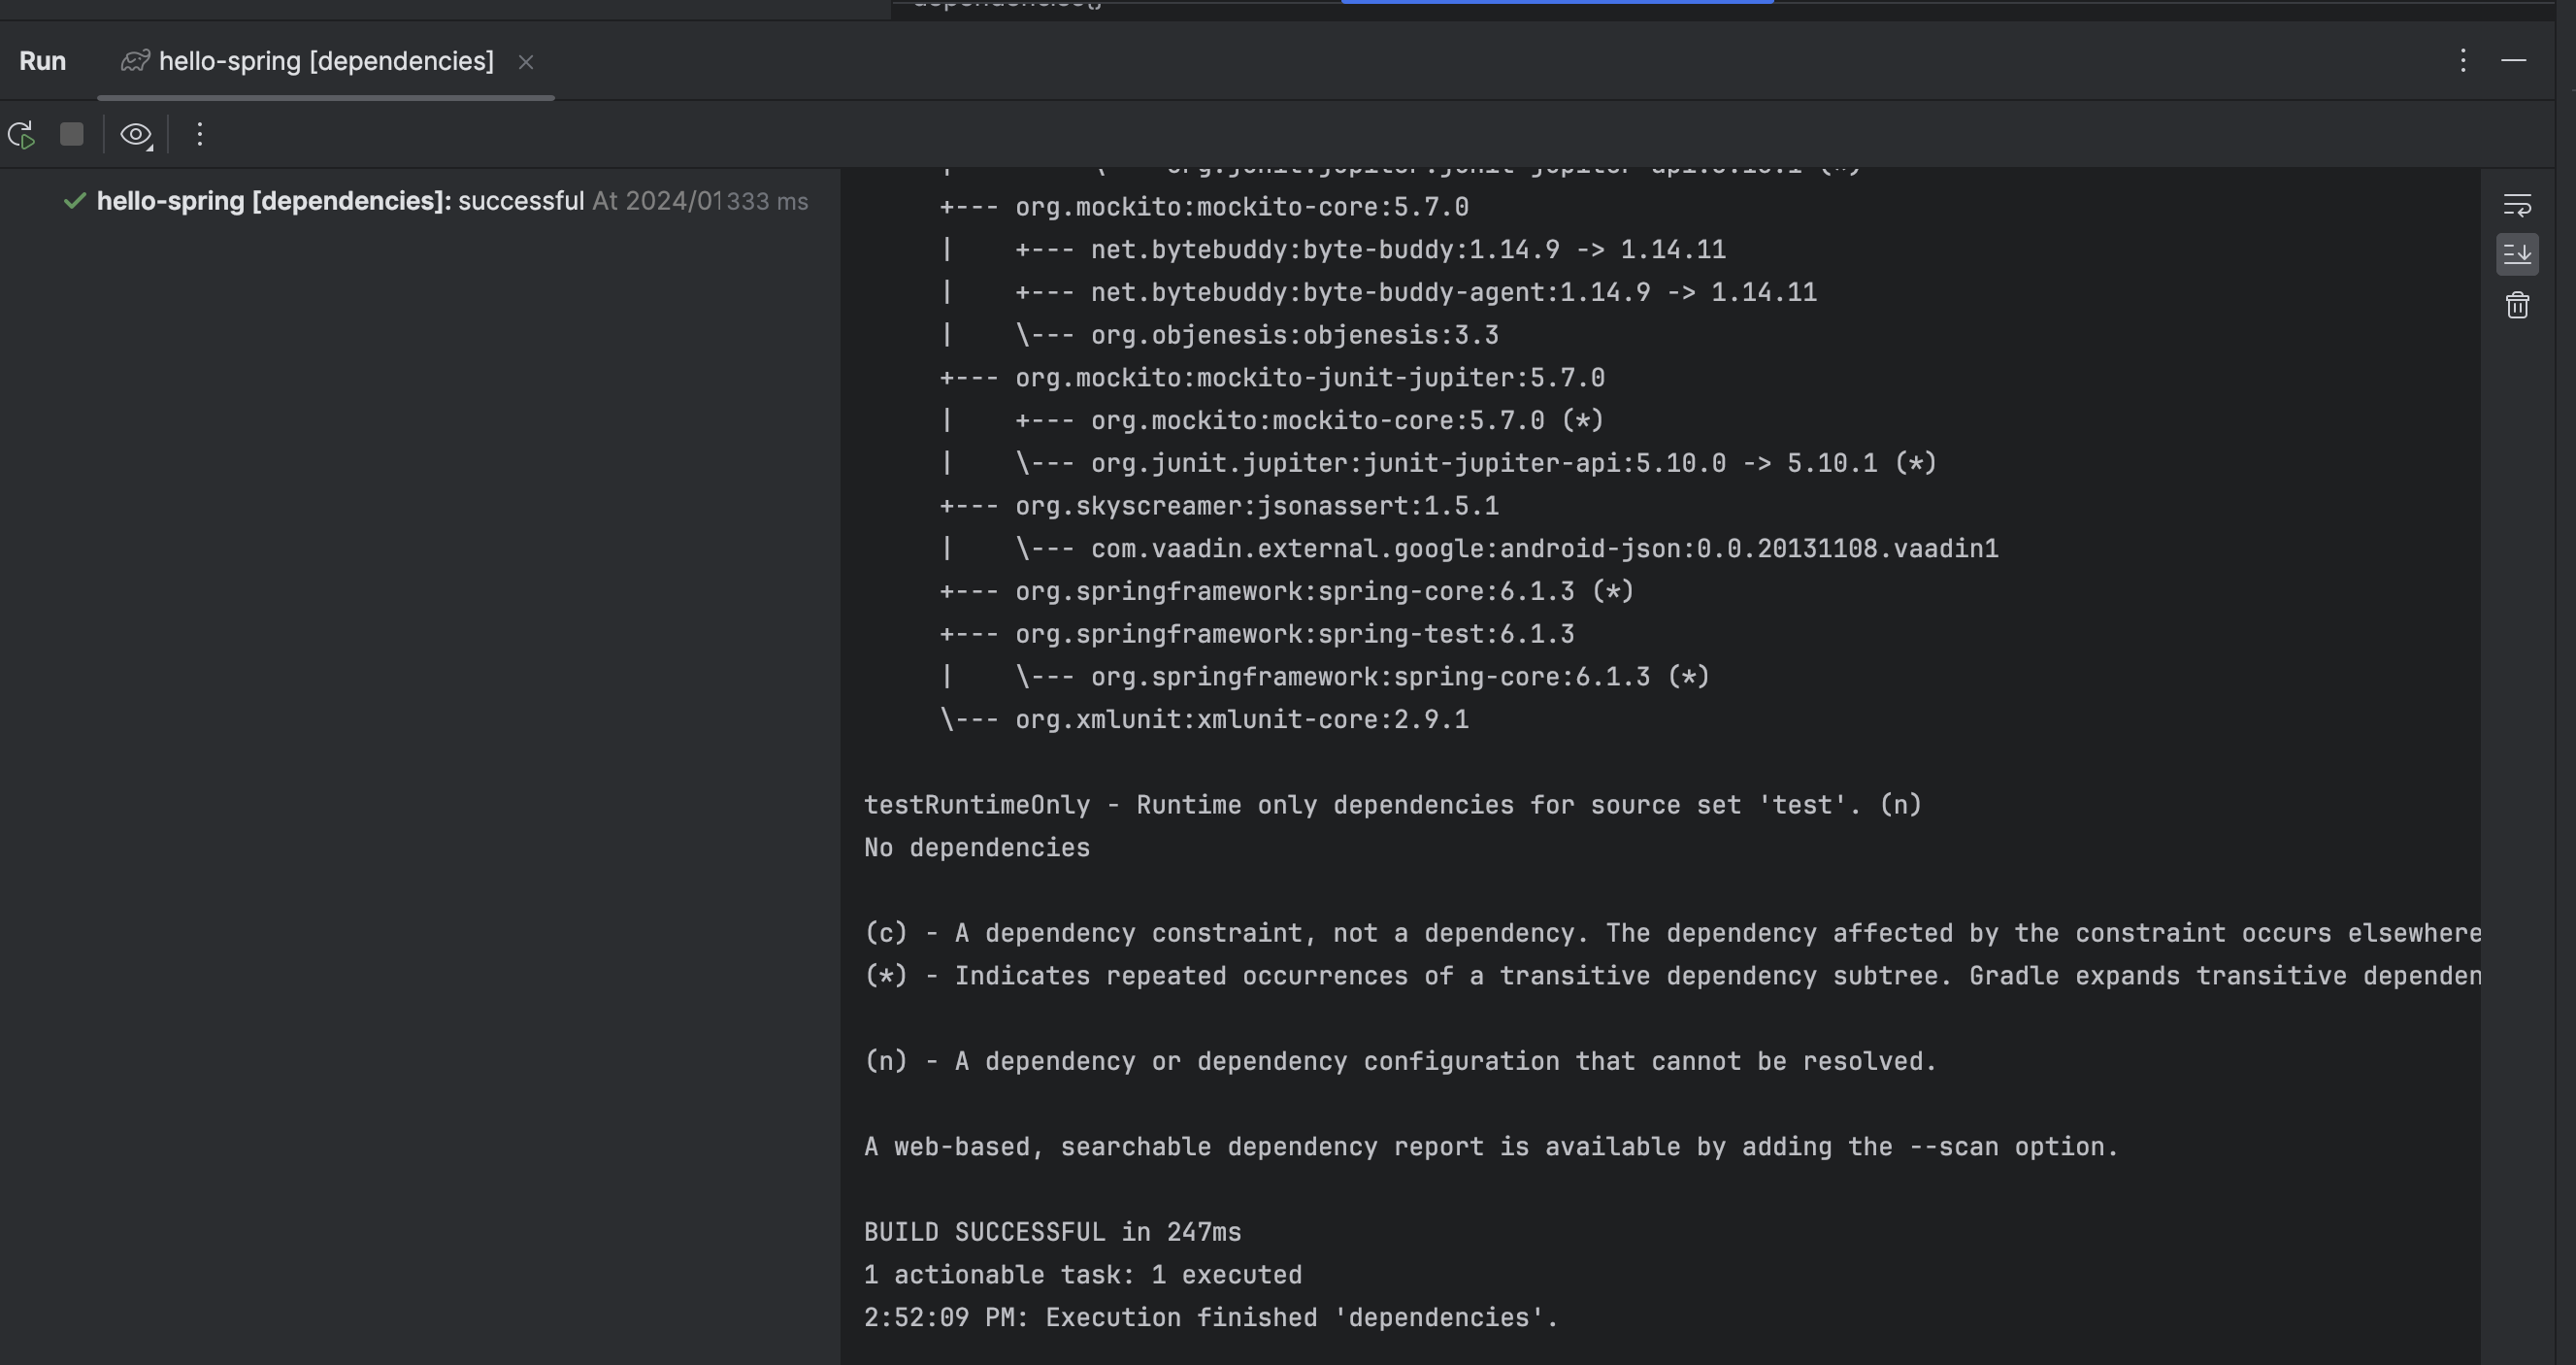The image size is (2576, 1365).
Task: Click the testRuntimeOnly configuration description line
Action: (x=1393, y=806)
